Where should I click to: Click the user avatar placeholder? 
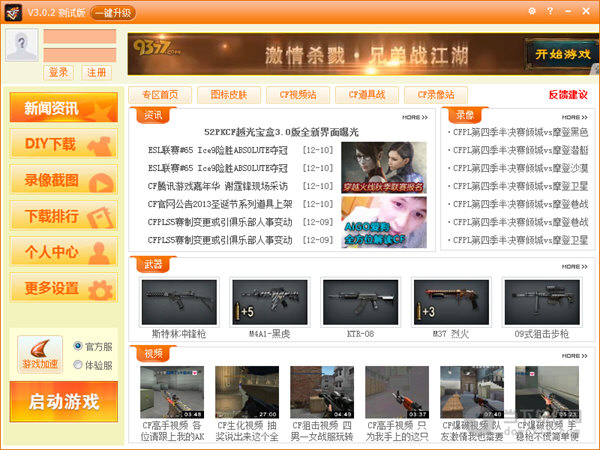tap(22, 45)
